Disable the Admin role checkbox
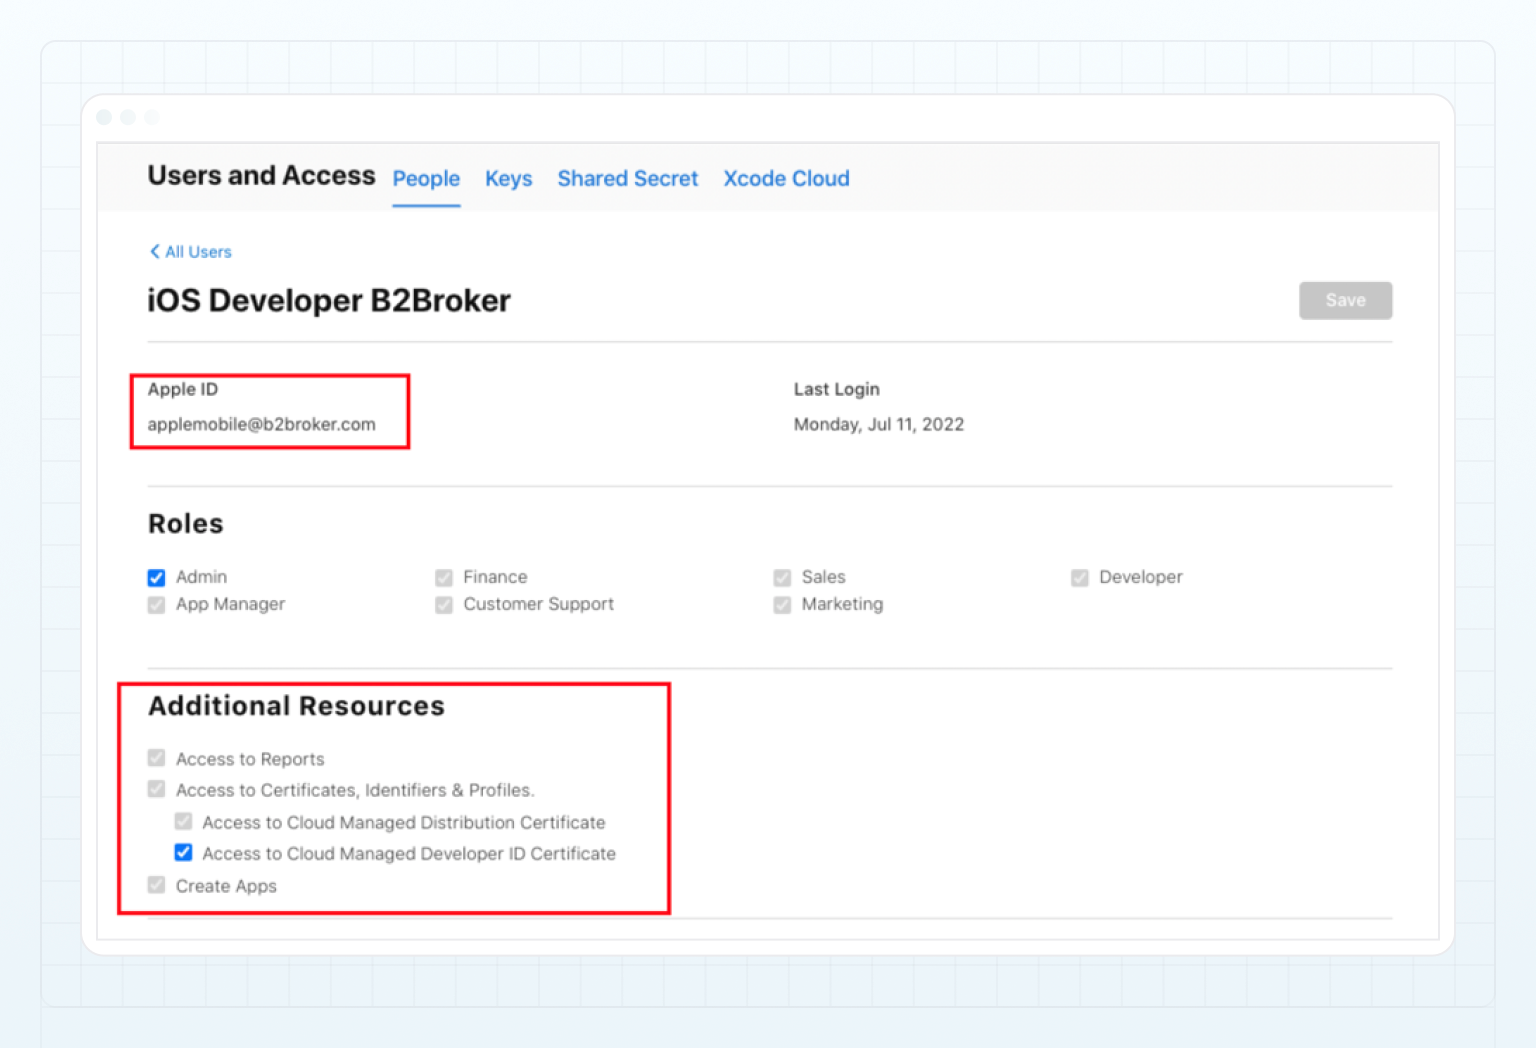 [156, 577]
